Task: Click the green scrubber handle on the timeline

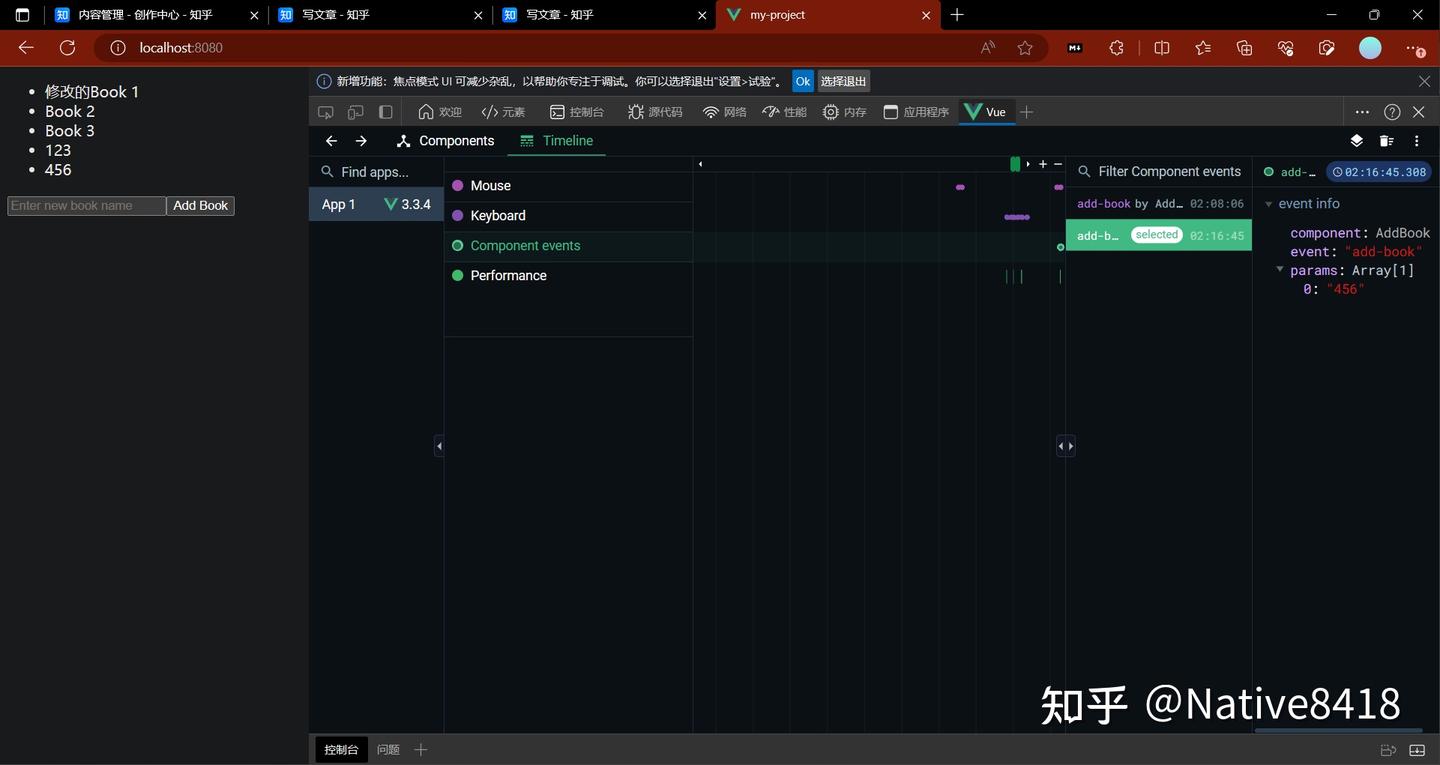Action: (x=1016, y=163)
